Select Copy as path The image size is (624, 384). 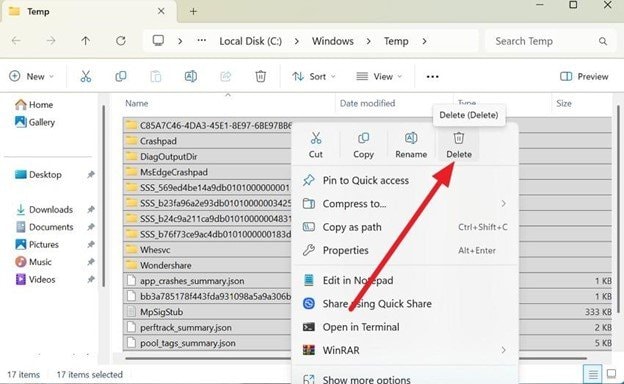405,227
